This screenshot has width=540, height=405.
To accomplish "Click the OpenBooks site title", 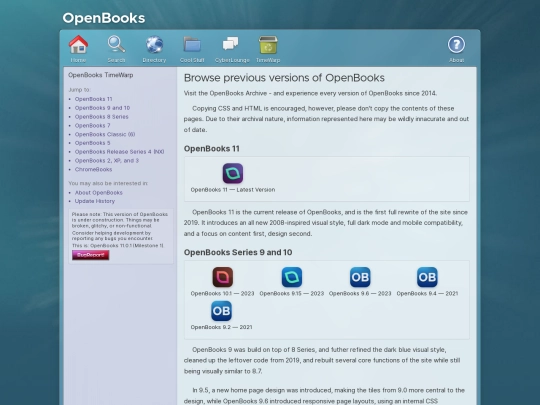I will pos(104,18).
